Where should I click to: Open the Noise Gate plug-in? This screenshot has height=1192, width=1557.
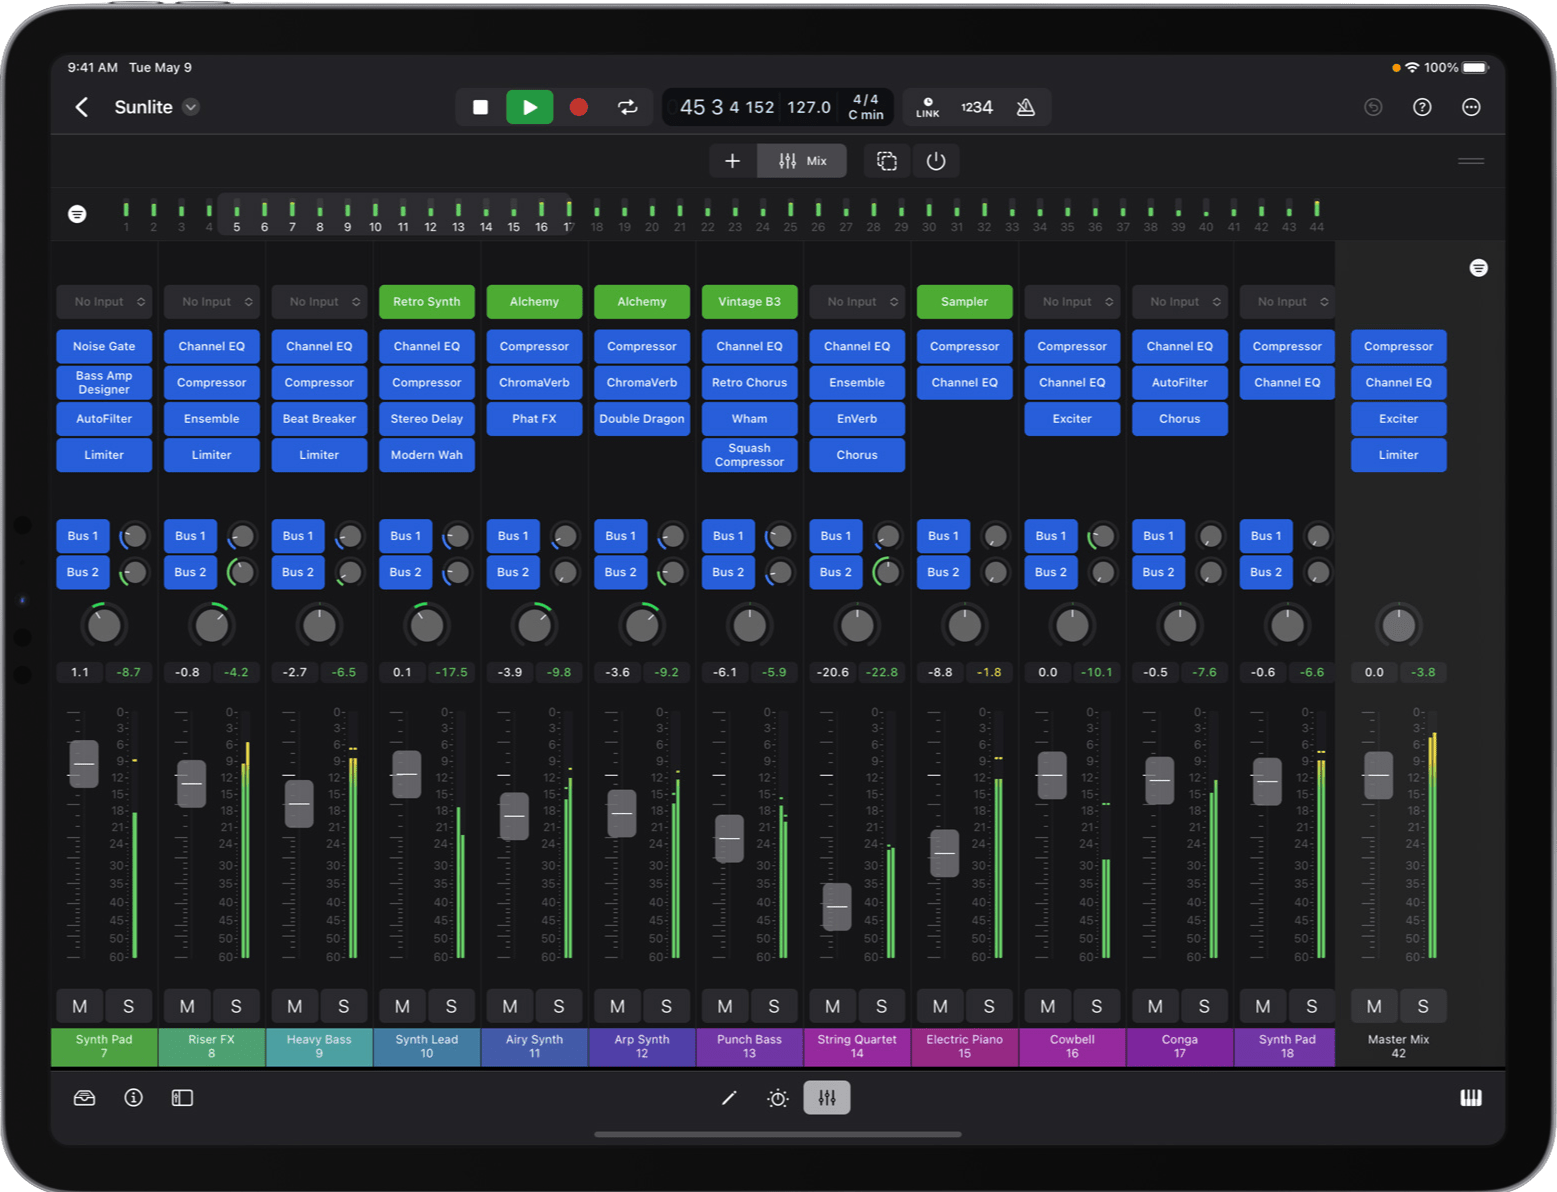tap(105, 347)
